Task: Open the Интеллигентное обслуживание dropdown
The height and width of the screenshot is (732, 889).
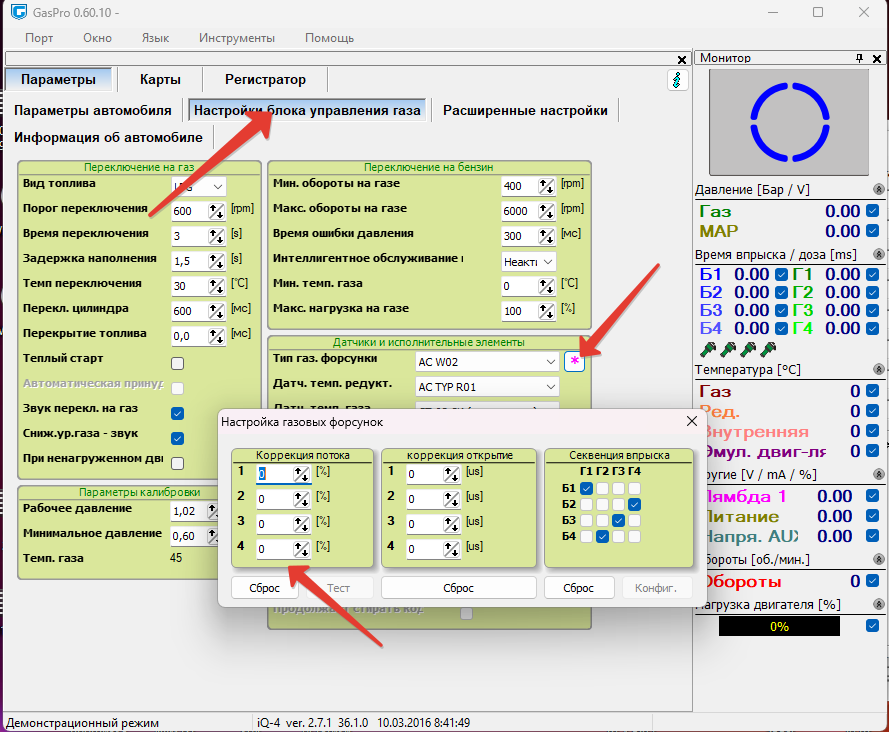Action: pos(529,261)
